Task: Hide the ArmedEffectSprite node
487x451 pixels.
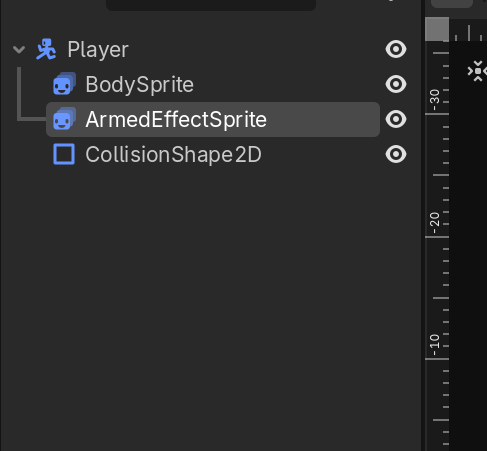Action: [396, 119]
